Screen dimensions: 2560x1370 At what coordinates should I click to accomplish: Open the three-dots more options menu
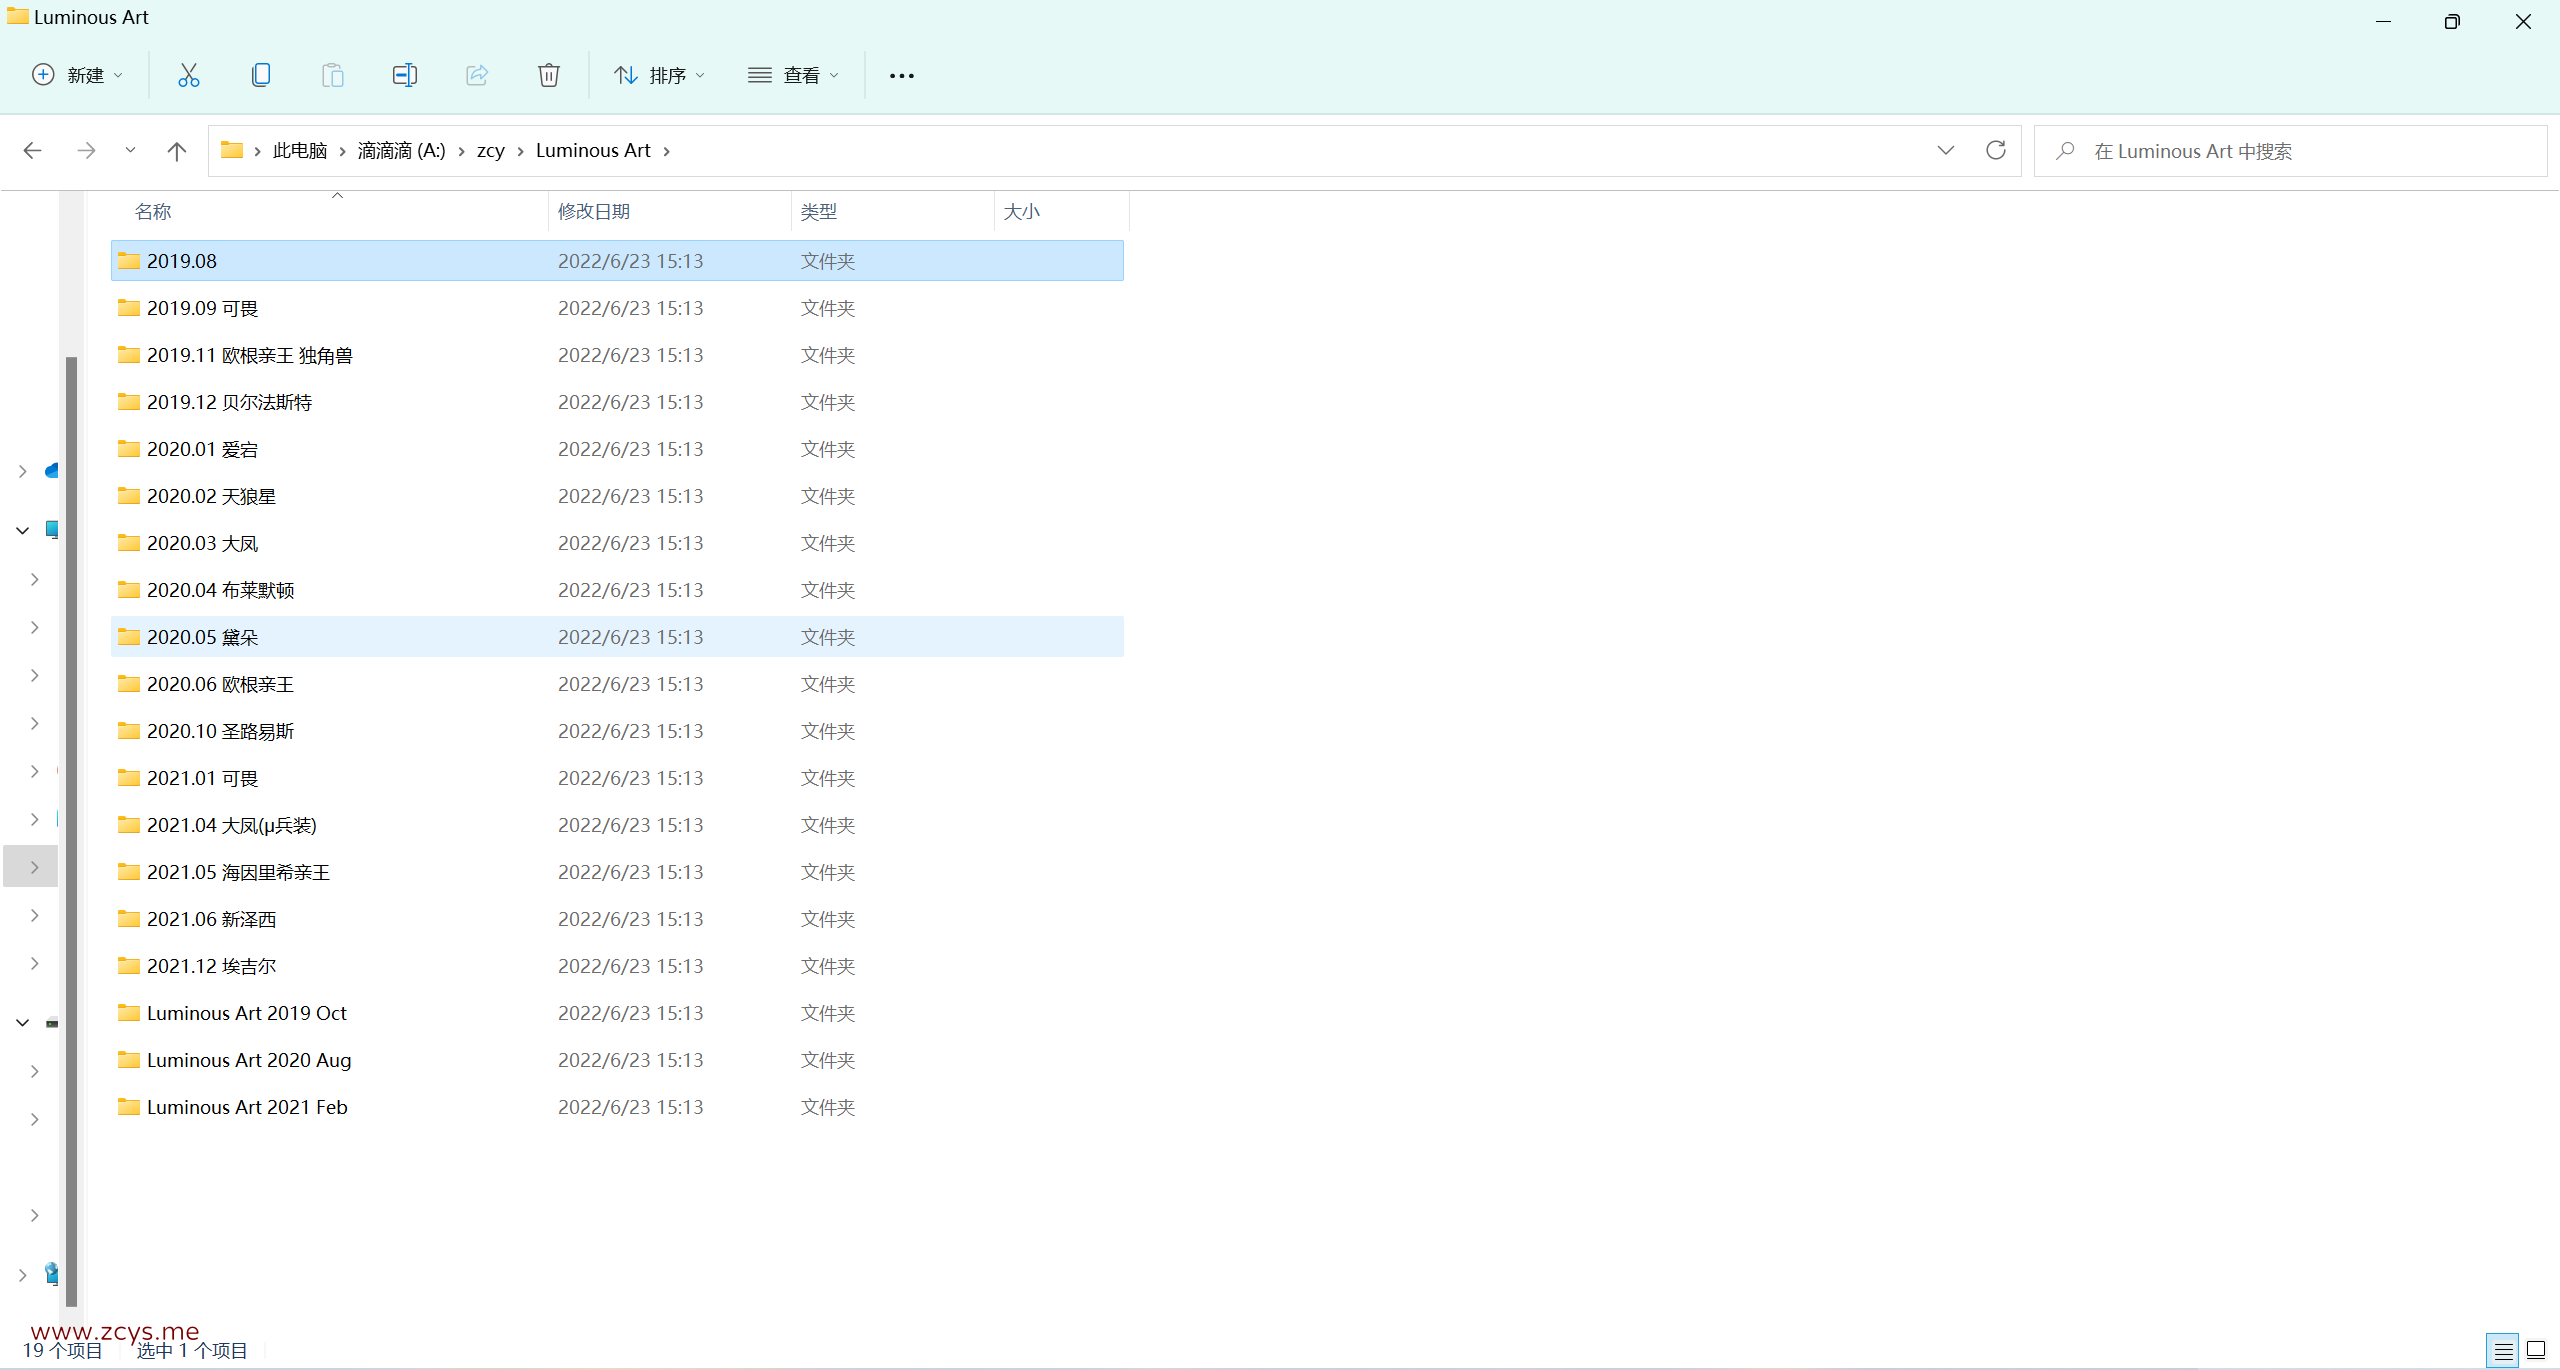point(902,76)
